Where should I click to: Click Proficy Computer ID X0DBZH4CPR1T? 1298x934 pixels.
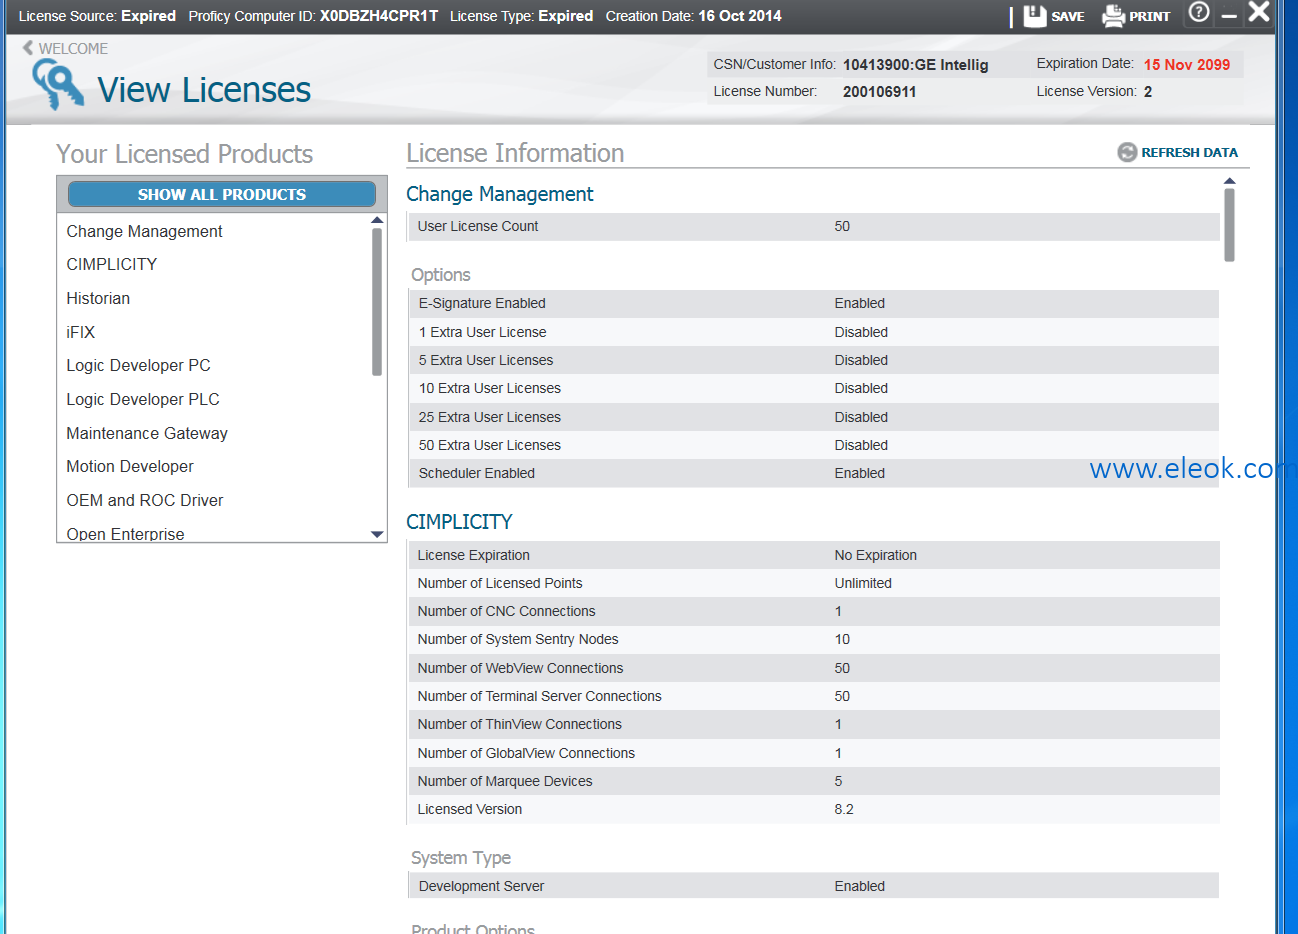point(379,16)
